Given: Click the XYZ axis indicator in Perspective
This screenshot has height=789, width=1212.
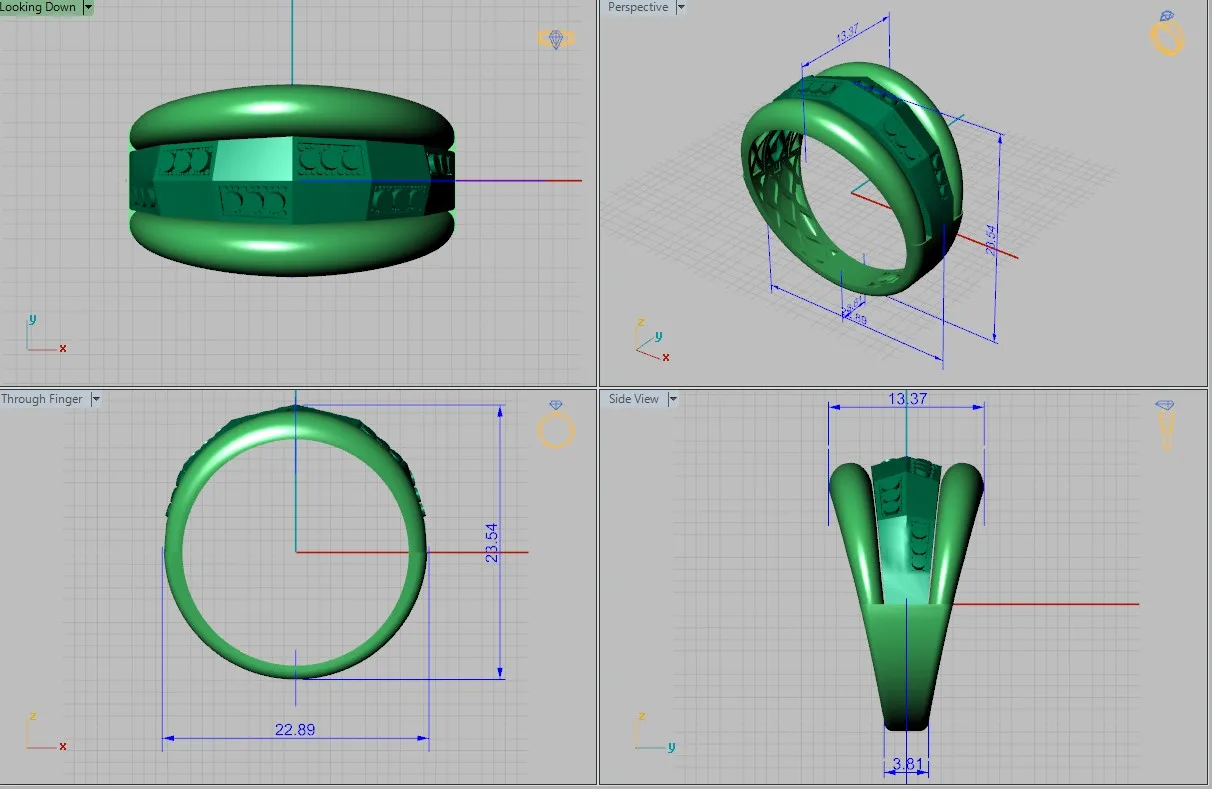Looking at the screenshot, I should point(652,340).
